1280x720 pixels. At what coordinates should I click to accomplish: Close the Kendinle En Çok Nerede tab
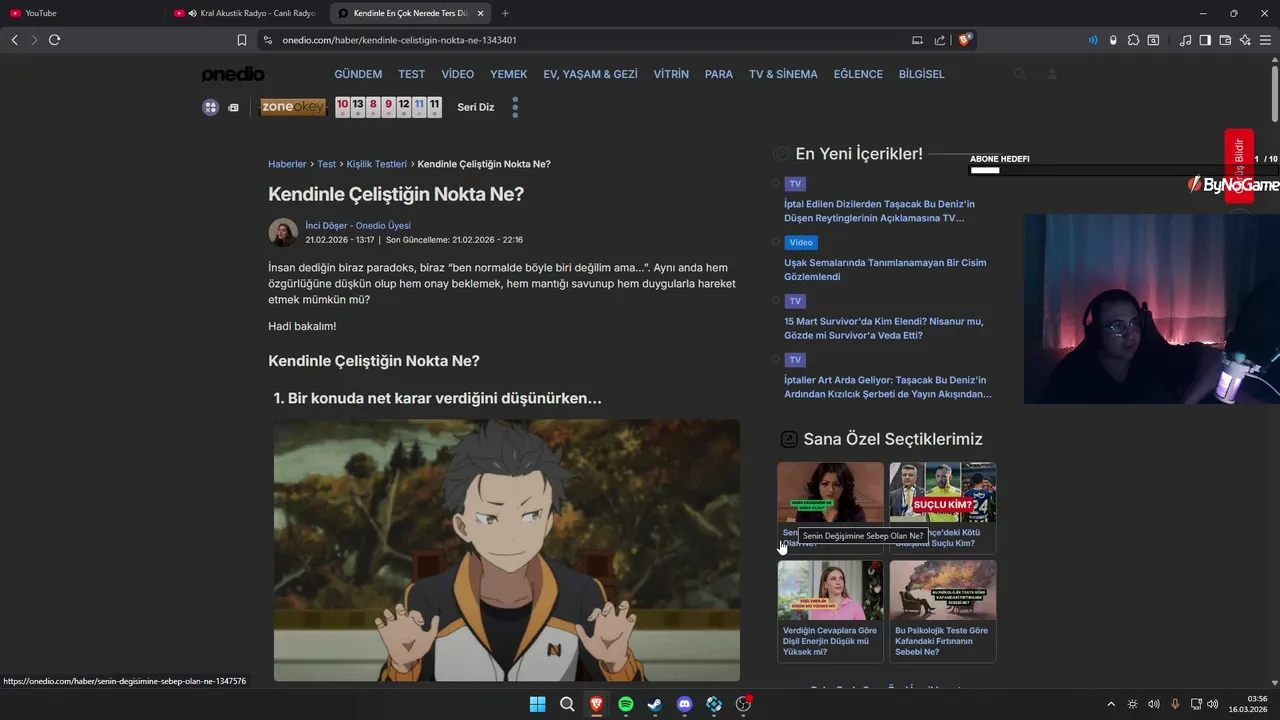(x=481, y=13)
